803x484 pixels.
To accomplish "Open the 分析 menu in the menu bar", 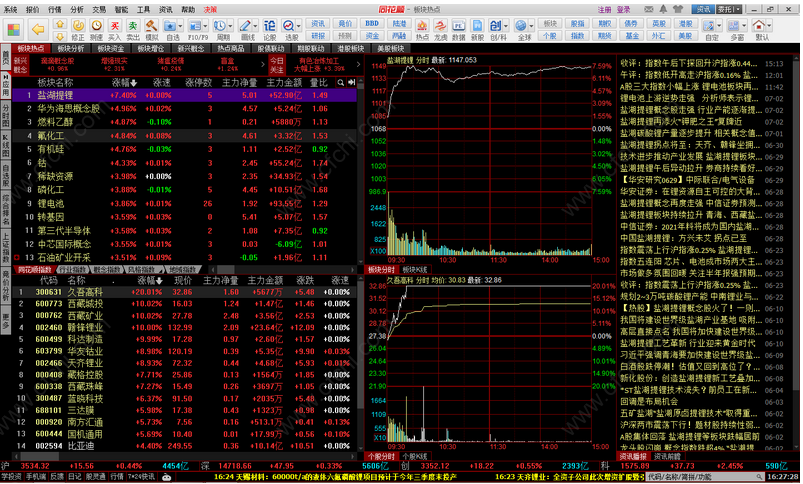I will 77,9.
